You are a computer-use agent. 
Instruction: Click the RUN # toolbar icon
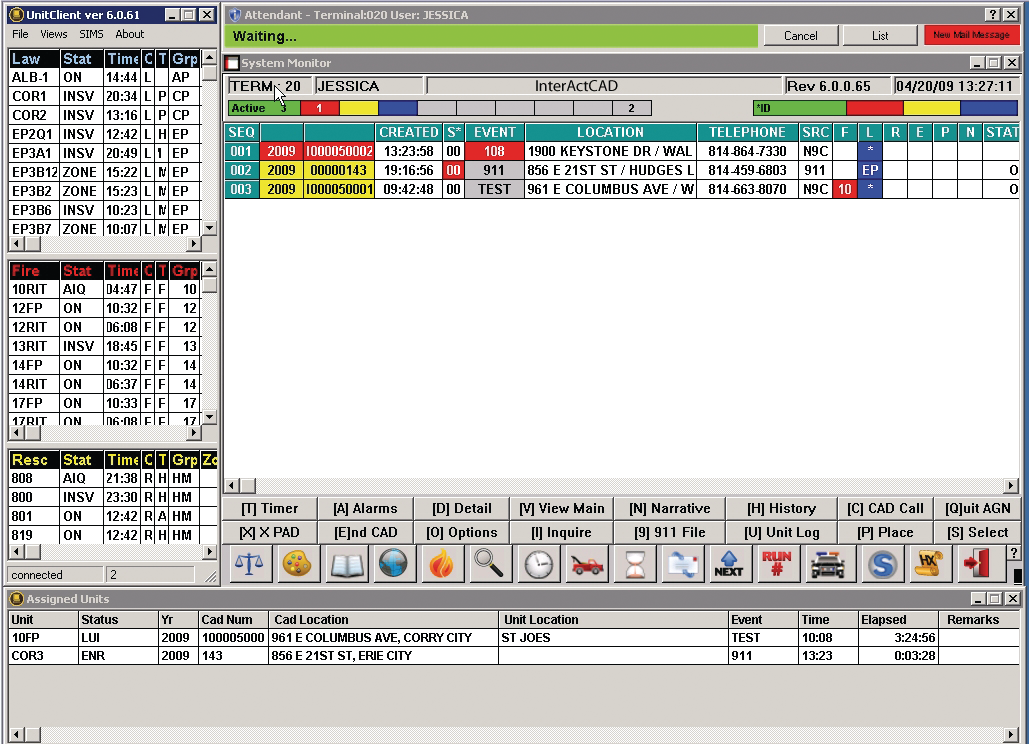778,564
